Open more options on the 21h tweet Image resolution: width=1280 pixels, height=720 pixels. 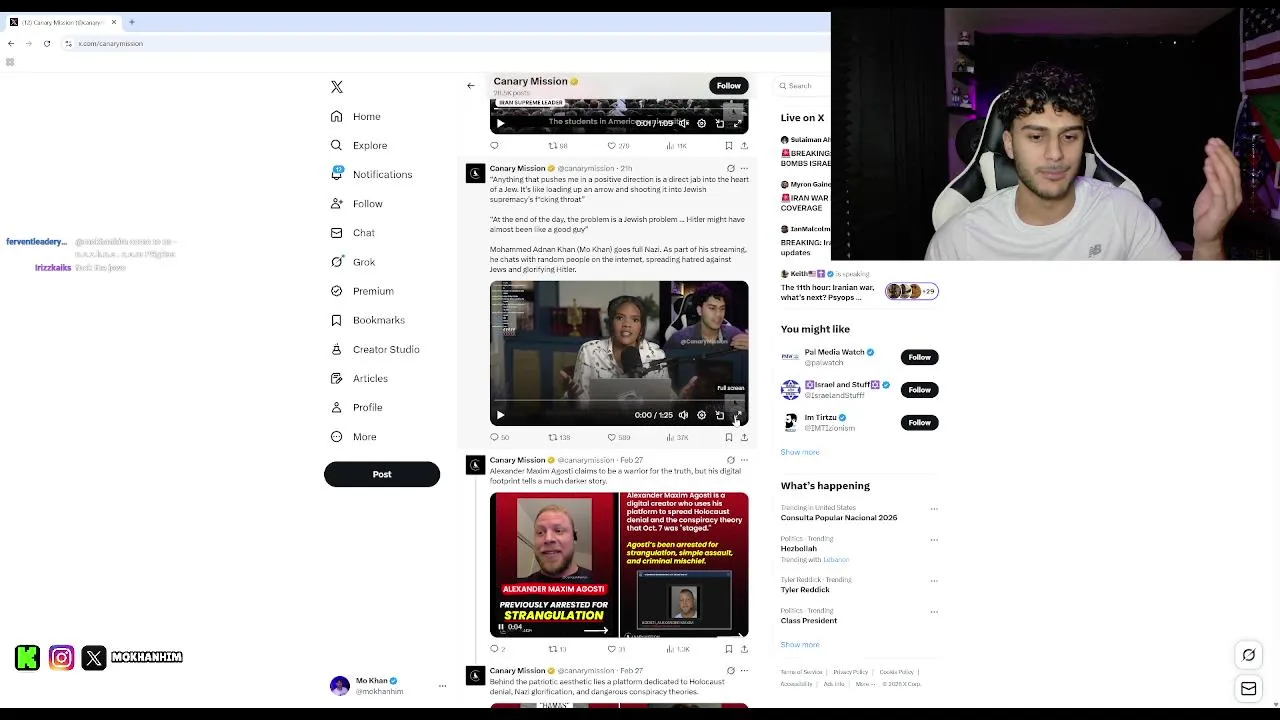pos(744,169)
